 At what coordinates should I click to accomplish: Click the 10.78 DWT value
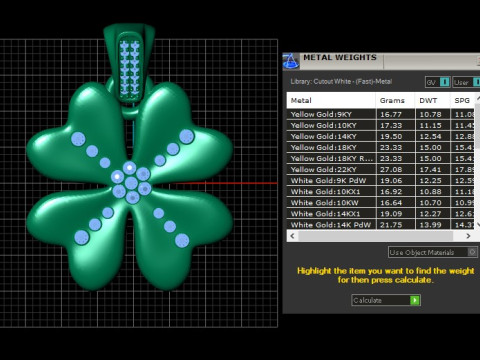coord(430,114)
